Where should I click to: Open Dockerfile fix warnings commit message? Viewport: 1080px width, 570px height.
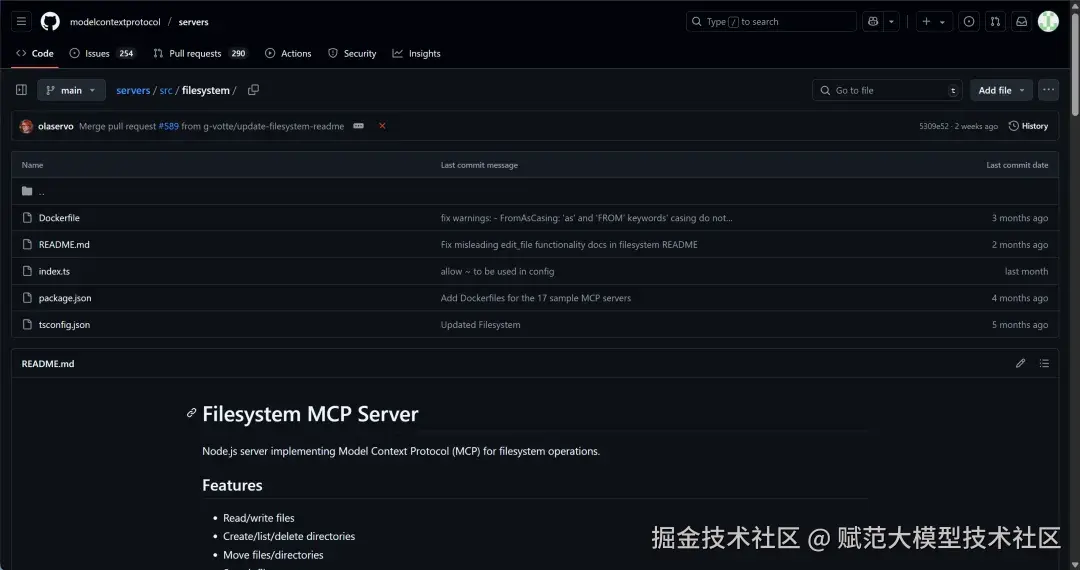587,218
